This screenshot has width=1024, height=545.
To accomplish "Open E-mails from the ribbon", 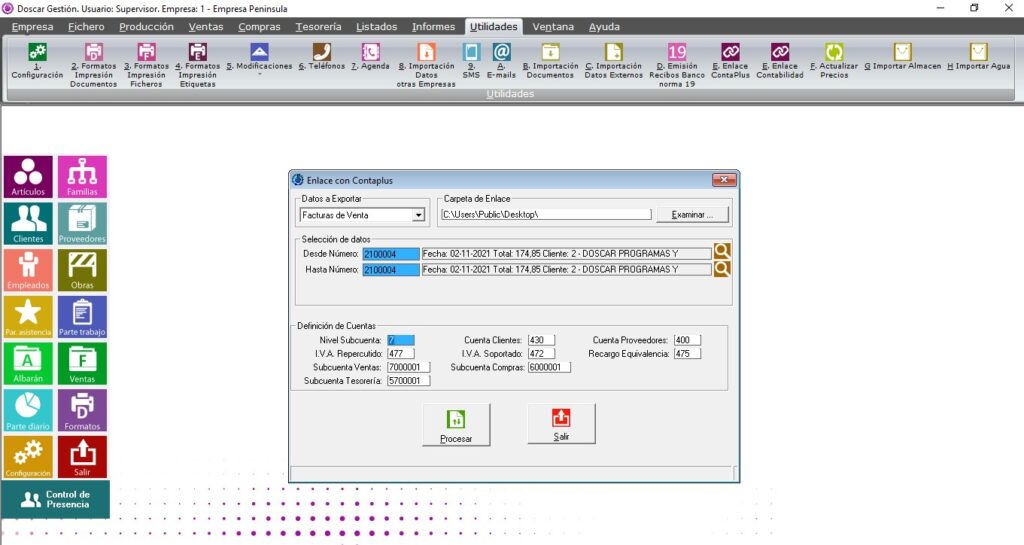I will pos(501,57).
